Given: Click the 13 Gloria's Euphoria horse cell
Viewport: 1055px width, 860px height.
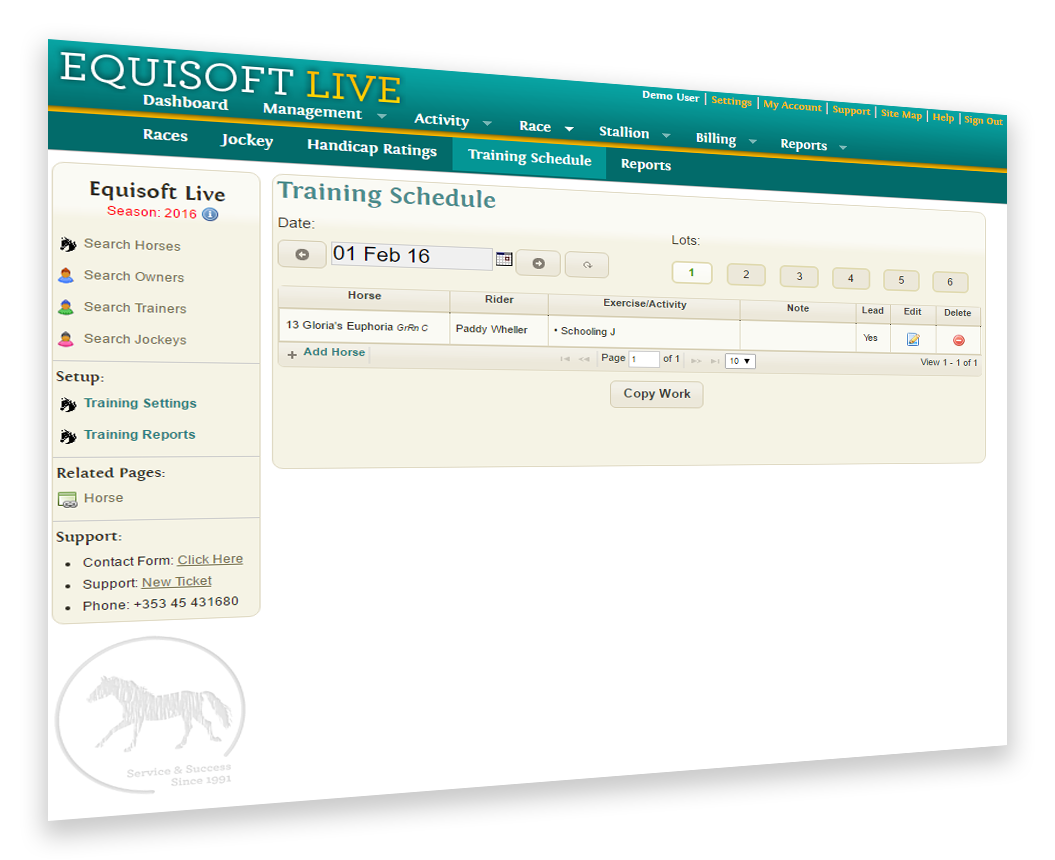Looking at the screenshot, I should coord(364,327).
